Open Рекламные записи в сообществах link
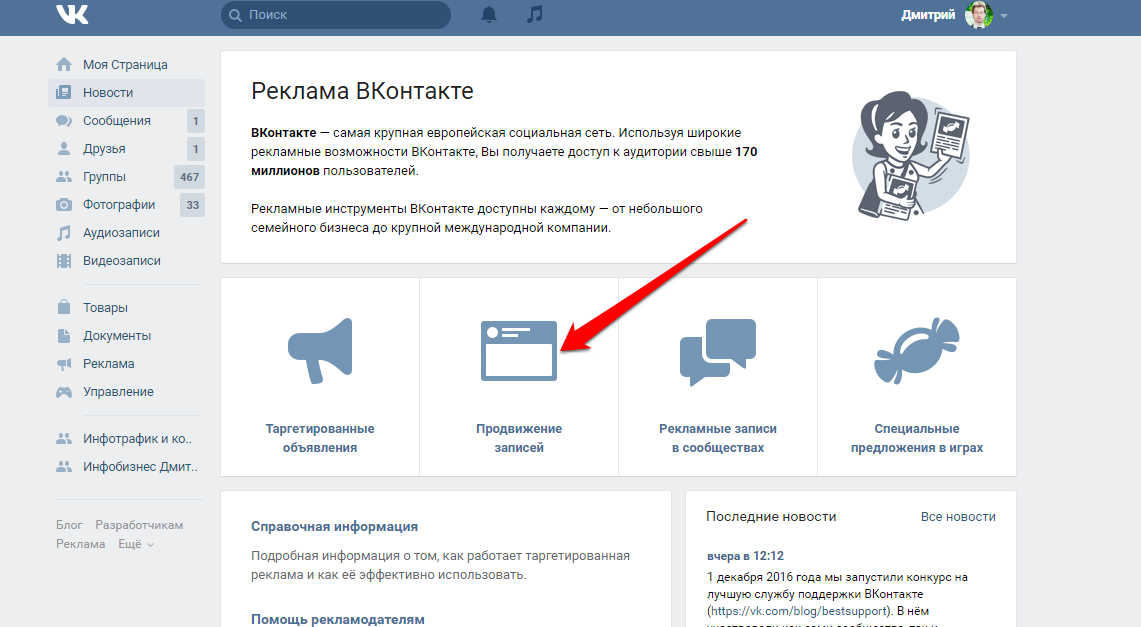The width and height of the screenshot is (1141, 627). tap(717, 438)
